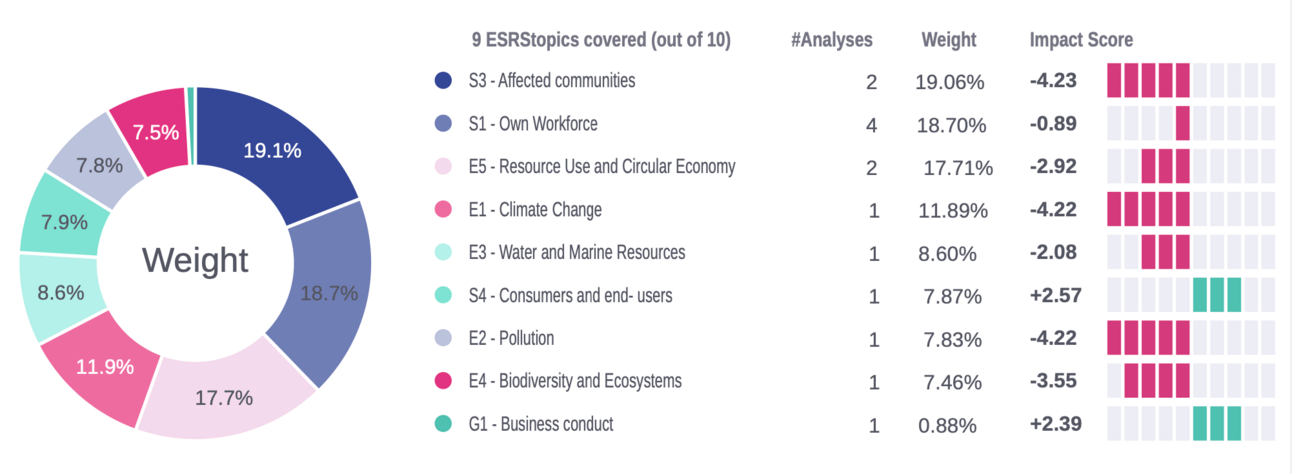Viewport: 1292px width, 474px height.
Task: Click the 17.7% pale pink donut slice
Action: (x=225, y=395)
